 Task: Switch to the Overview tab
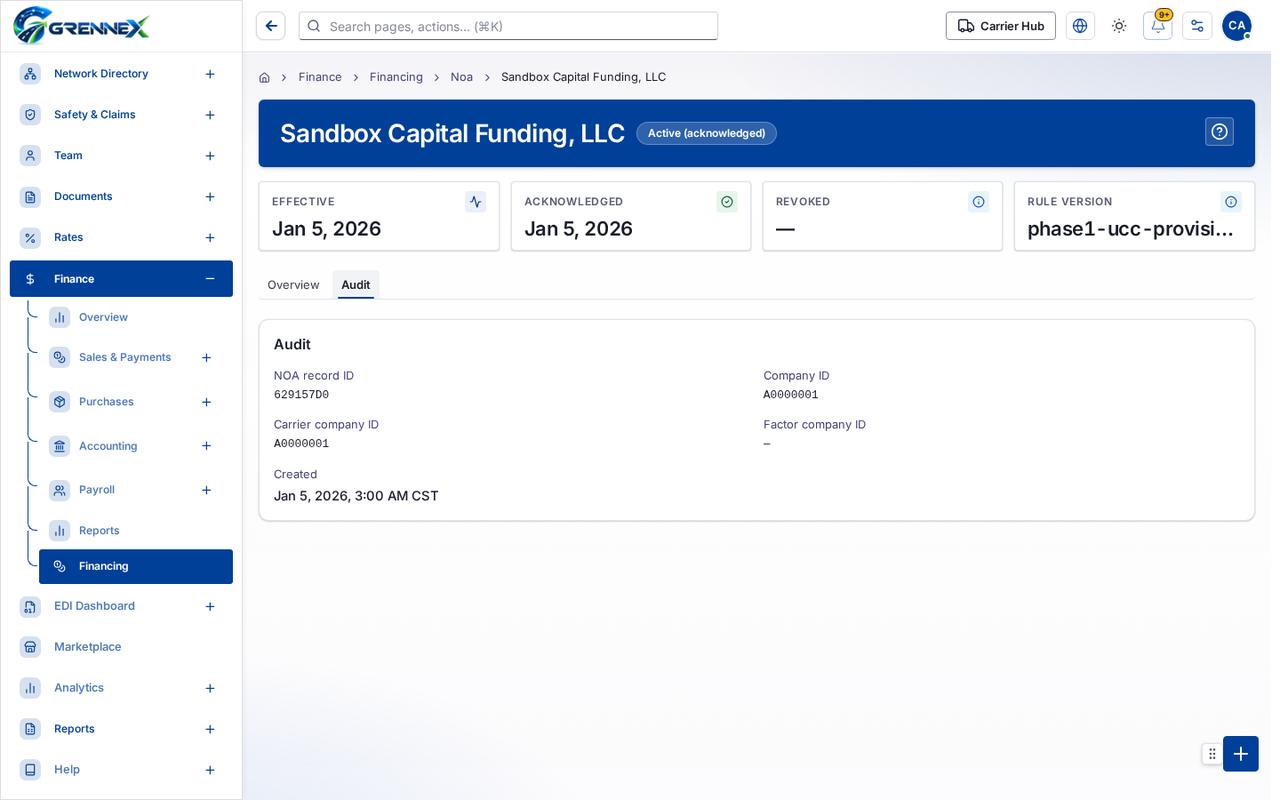[293, 285]
